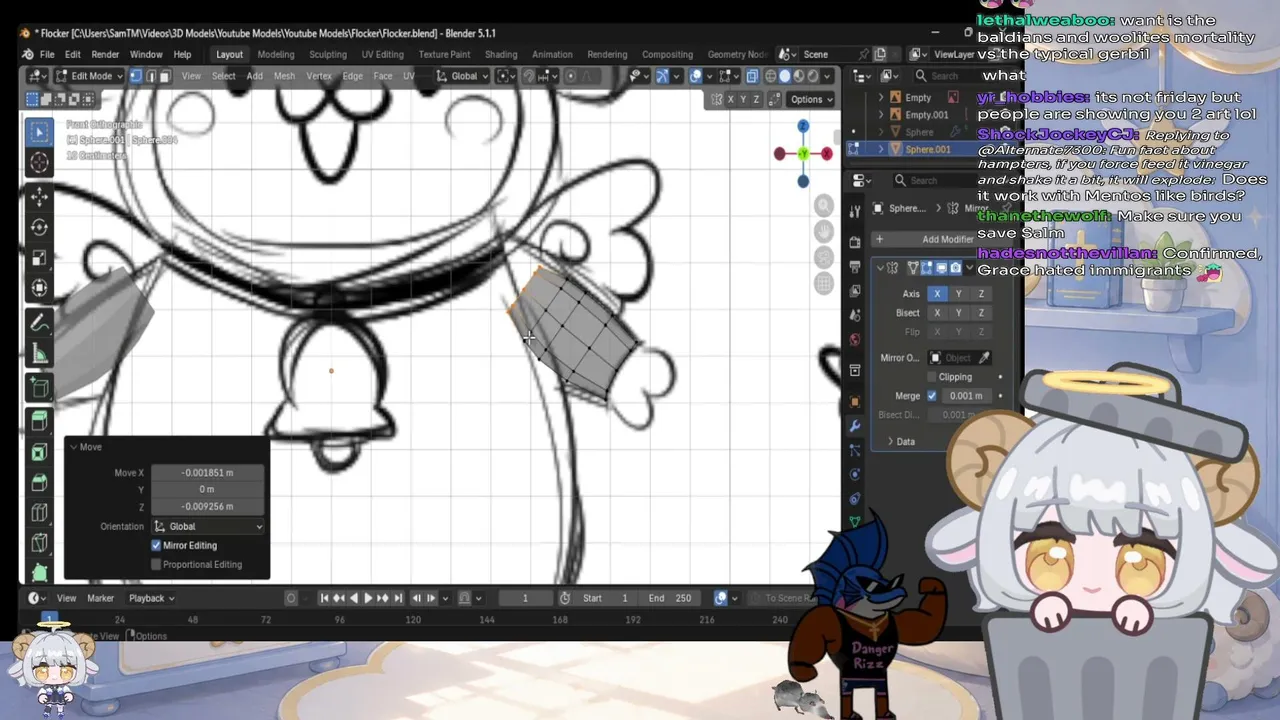Enable the Clipping checkbox
This screenshot has width=1280, height=720.
932,377
